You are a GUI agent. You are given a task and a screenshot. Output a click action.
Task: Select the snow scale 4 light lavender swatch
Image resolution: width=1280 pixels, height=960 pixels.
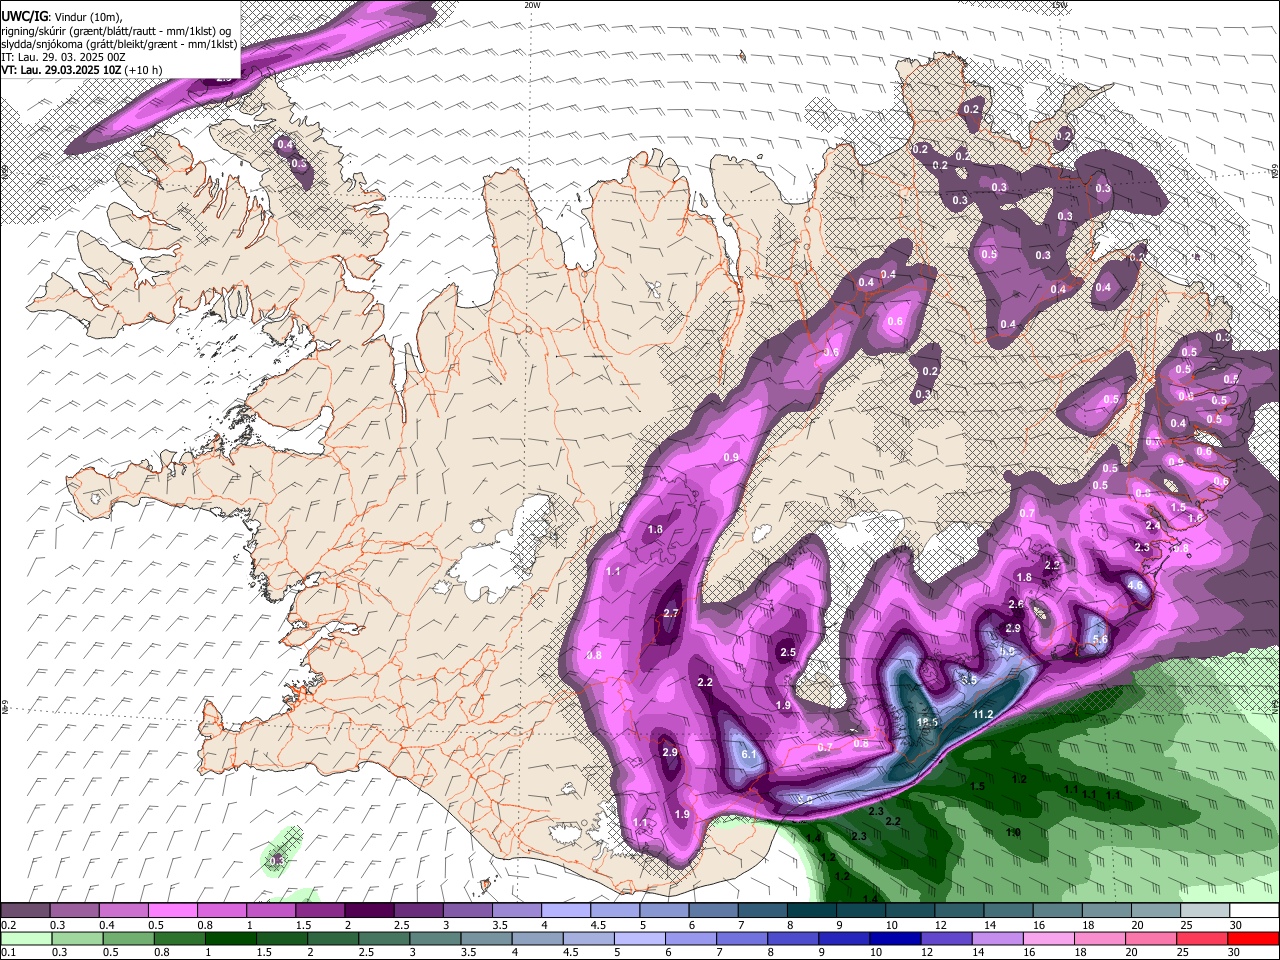click(566, 910)
